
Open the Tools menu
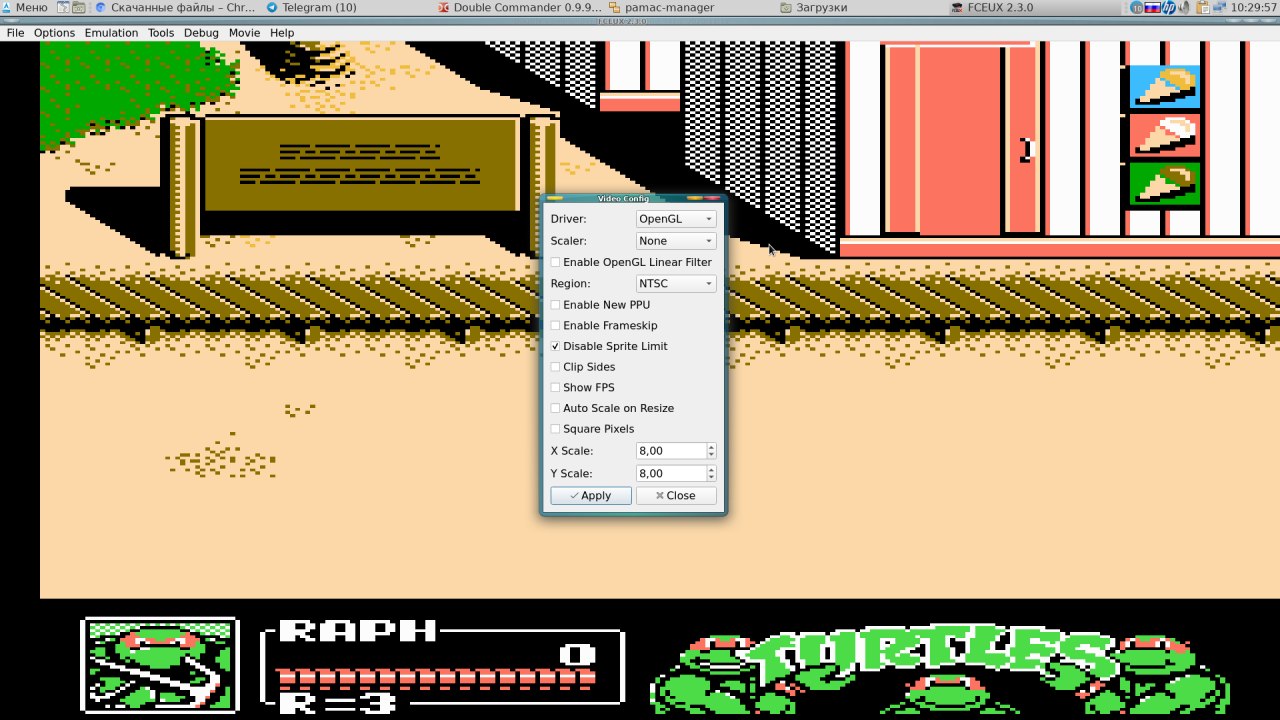(161, 33)
